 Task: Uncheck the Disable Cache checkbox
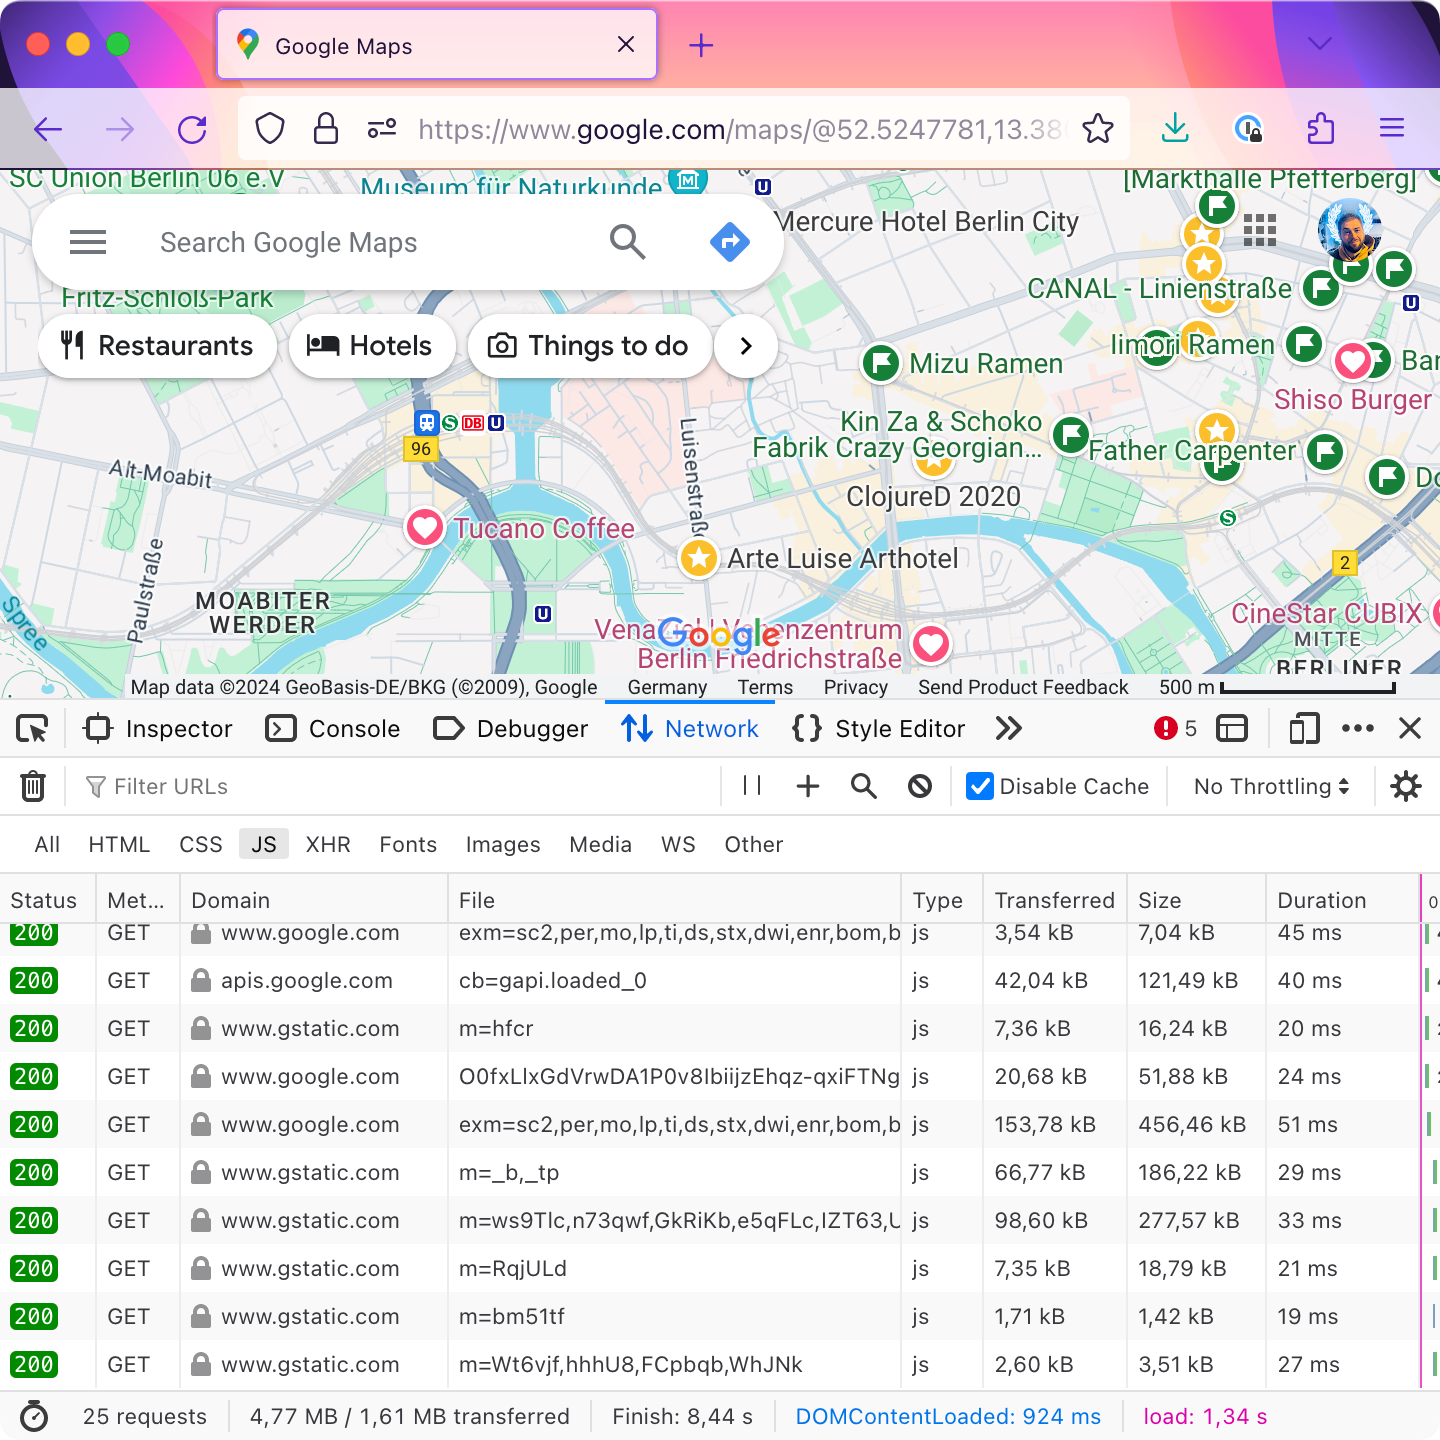coord(980,787)
